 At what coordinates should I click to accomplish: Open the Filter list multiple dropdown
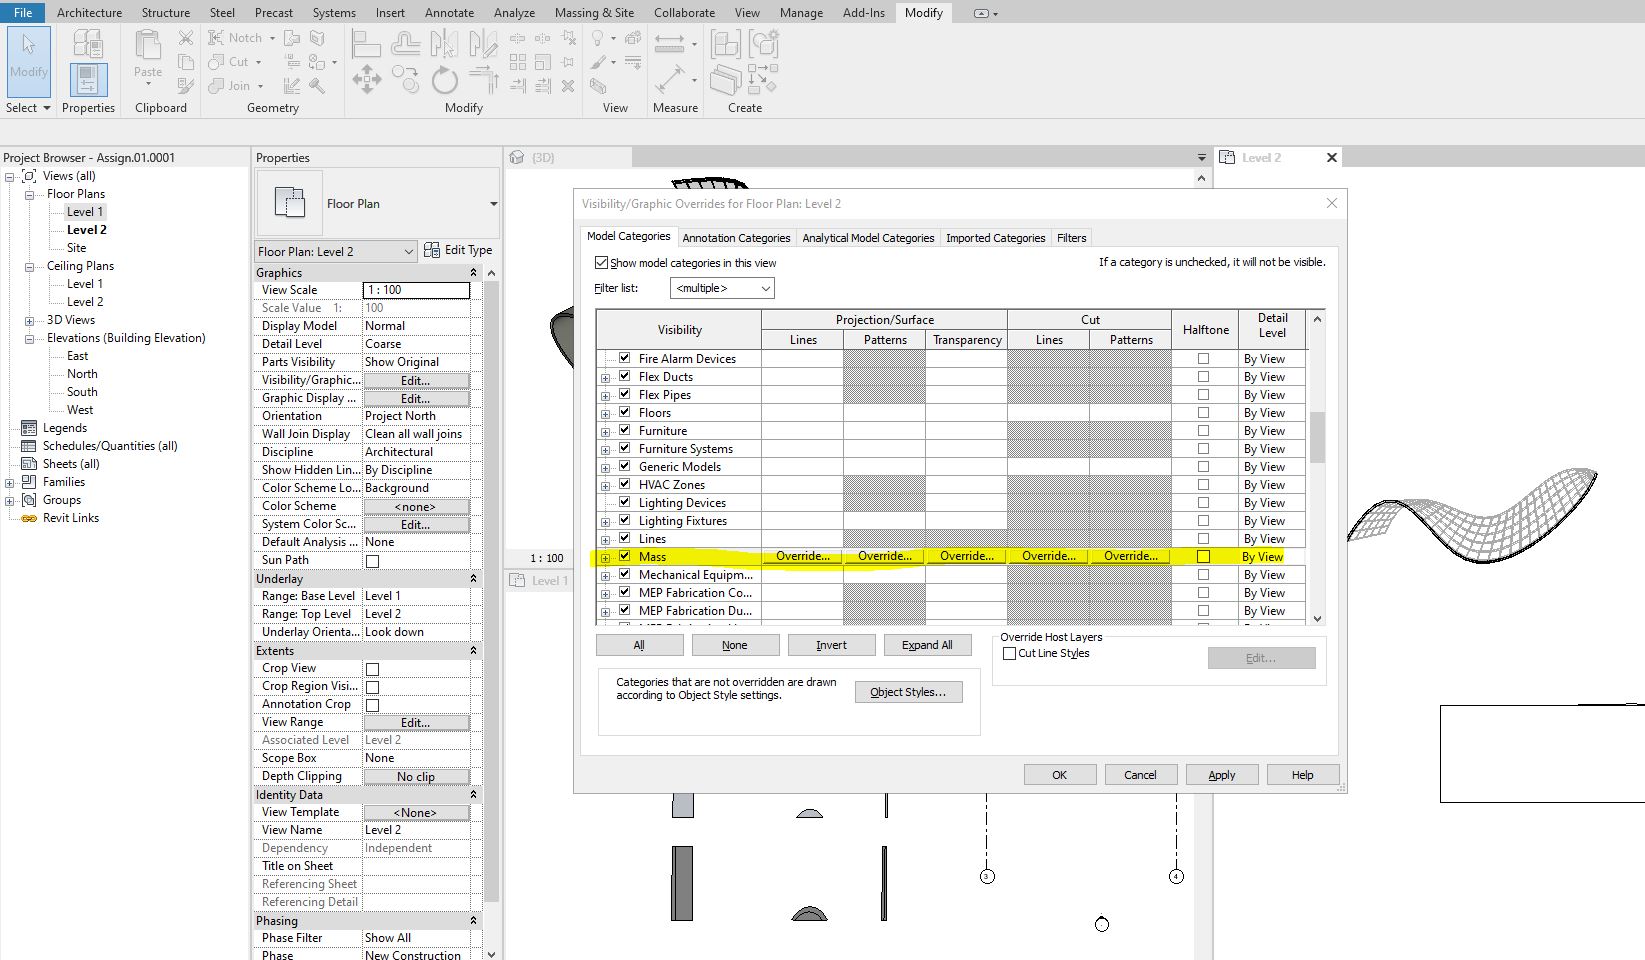pos(764,288)
